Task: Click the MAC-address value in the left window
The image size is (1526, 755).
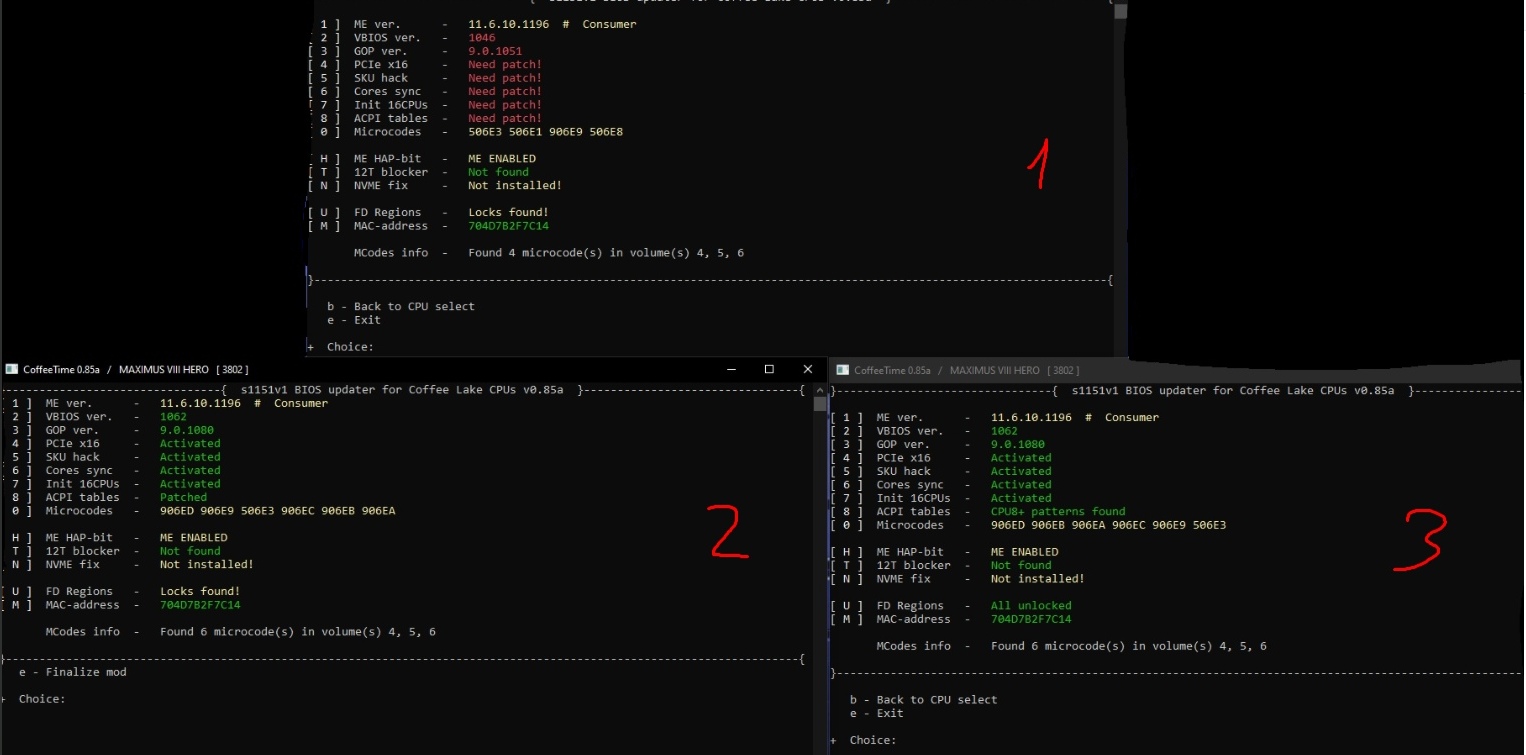Action: (x=200, y=605)
